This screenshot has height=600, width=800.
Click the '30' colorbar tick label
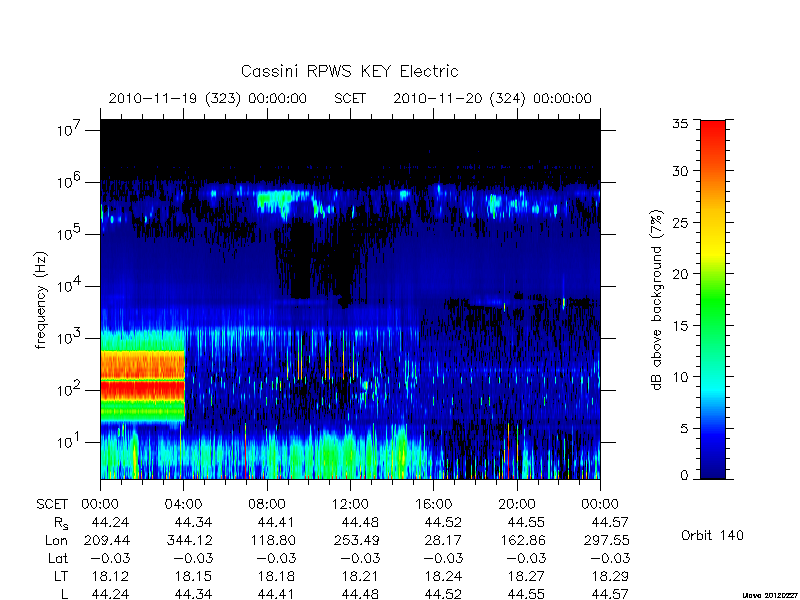tap(680, 171)
